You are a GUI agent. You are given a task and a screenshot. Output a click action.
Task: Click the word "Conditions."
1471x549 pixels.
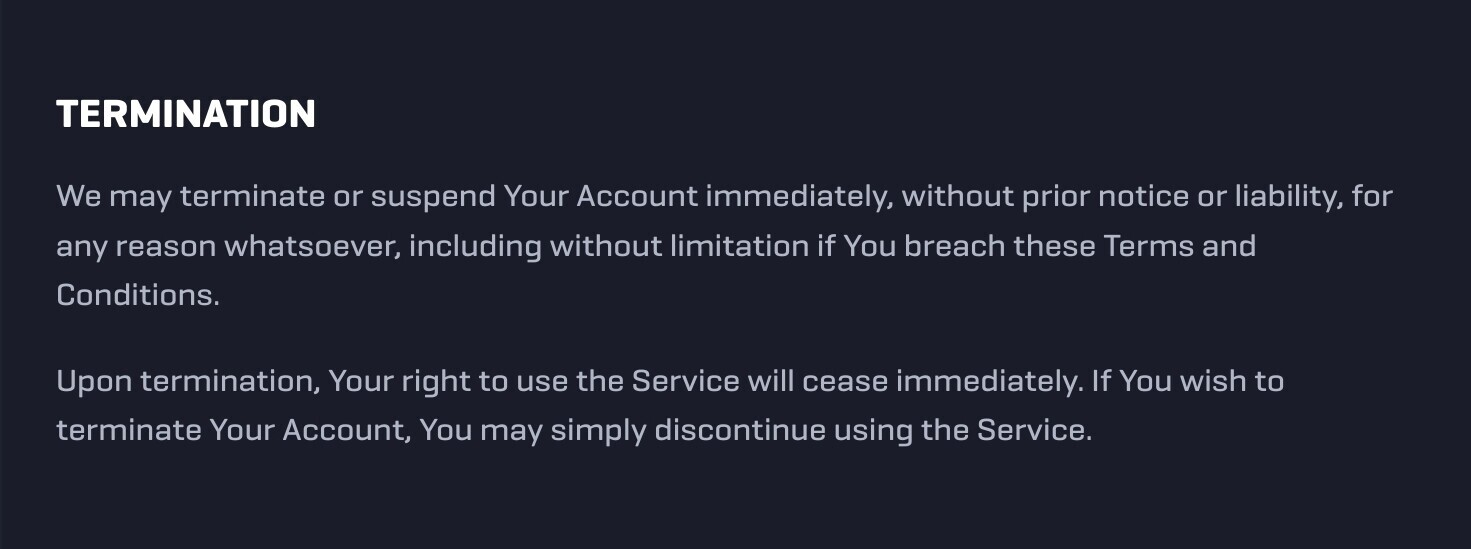138,295
